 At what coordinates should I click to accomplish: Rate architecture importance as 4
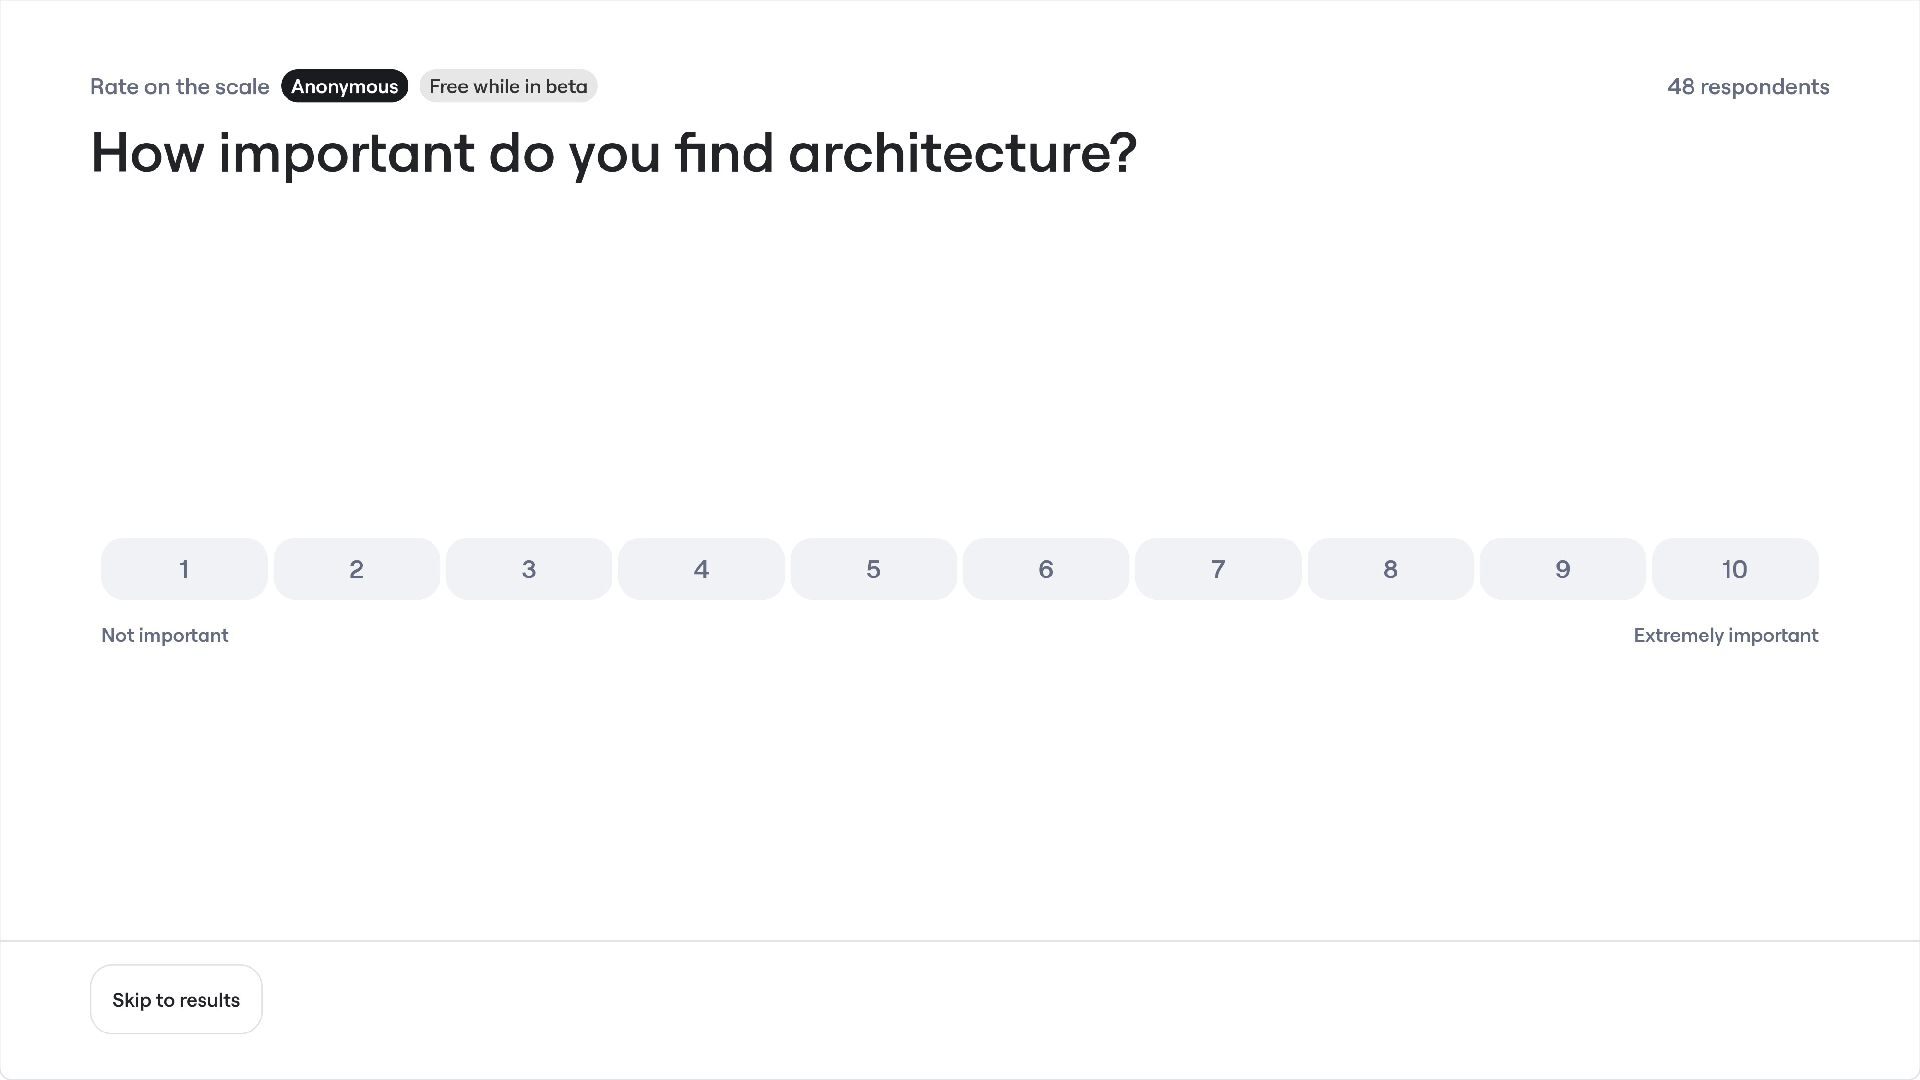click(x=701, y=569)
